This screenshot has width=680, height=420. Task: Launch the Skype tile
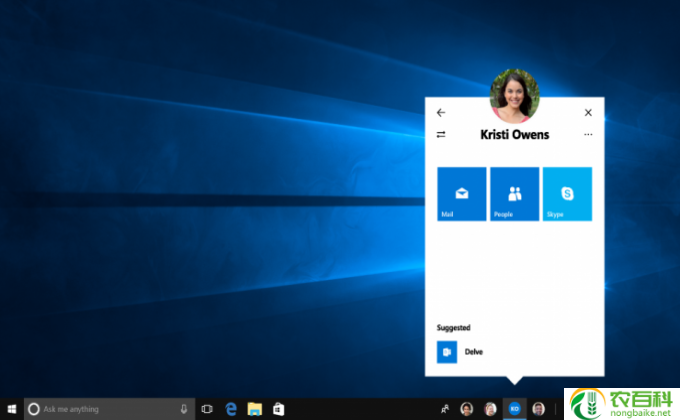pos(567,193)
